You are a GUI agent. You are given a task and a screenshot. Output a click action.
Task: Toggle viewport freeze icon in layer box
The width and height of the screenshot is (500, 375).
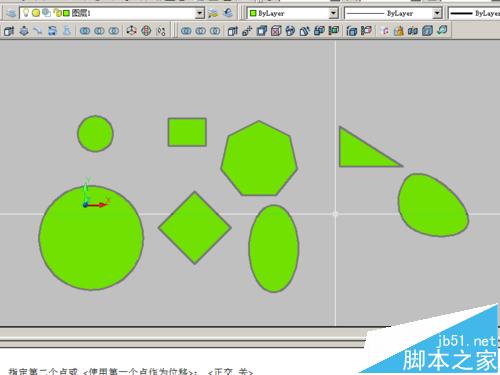click(46, 13)
